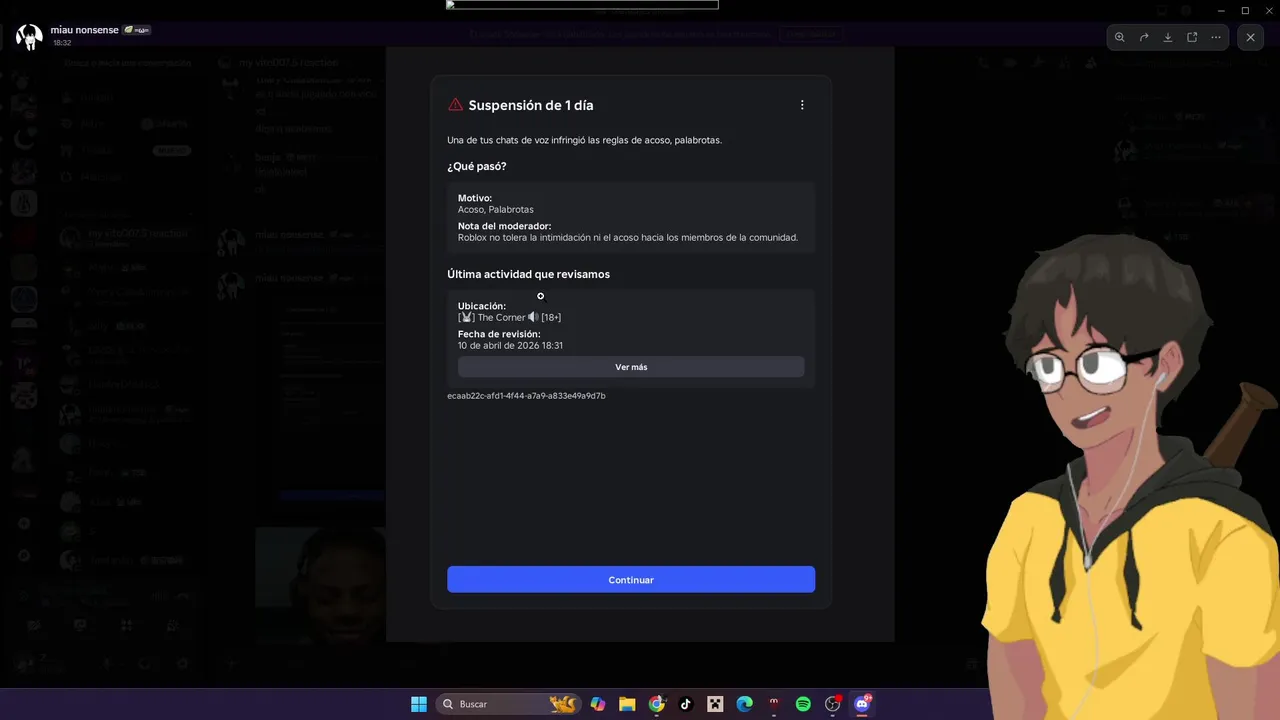Image resolution: width=1280 pixels, height=720 pixels.
Task: Open OBS Studio from the taskbar
Action: coord(832,704)
